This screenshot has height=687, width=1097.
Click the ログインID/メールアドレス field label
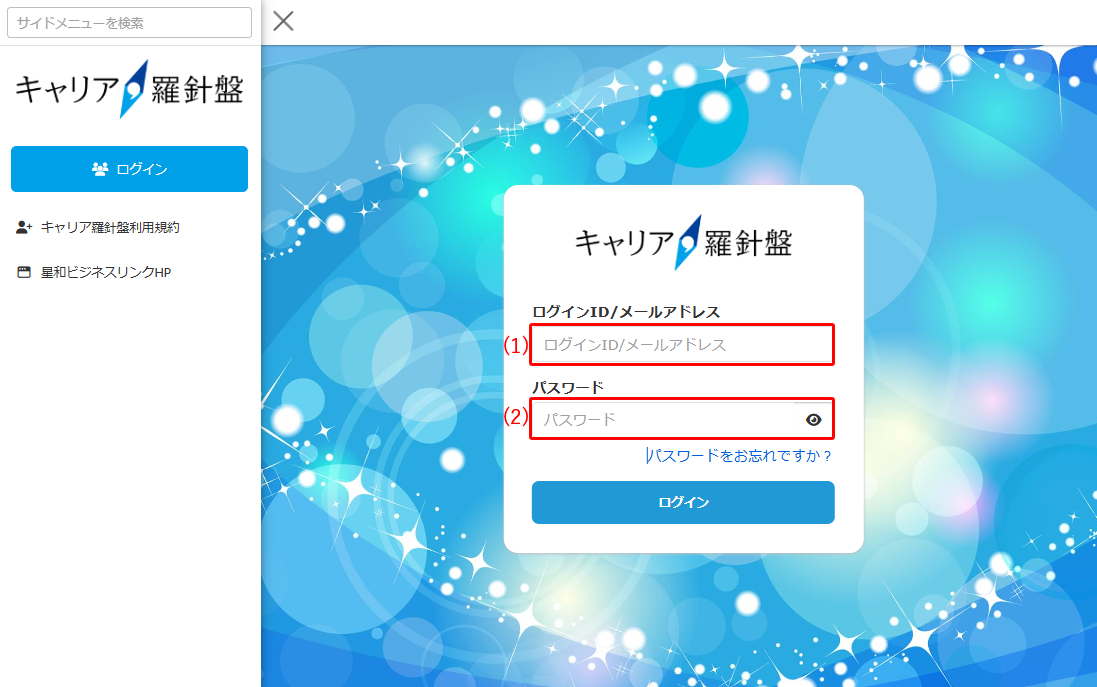[626, 311]
